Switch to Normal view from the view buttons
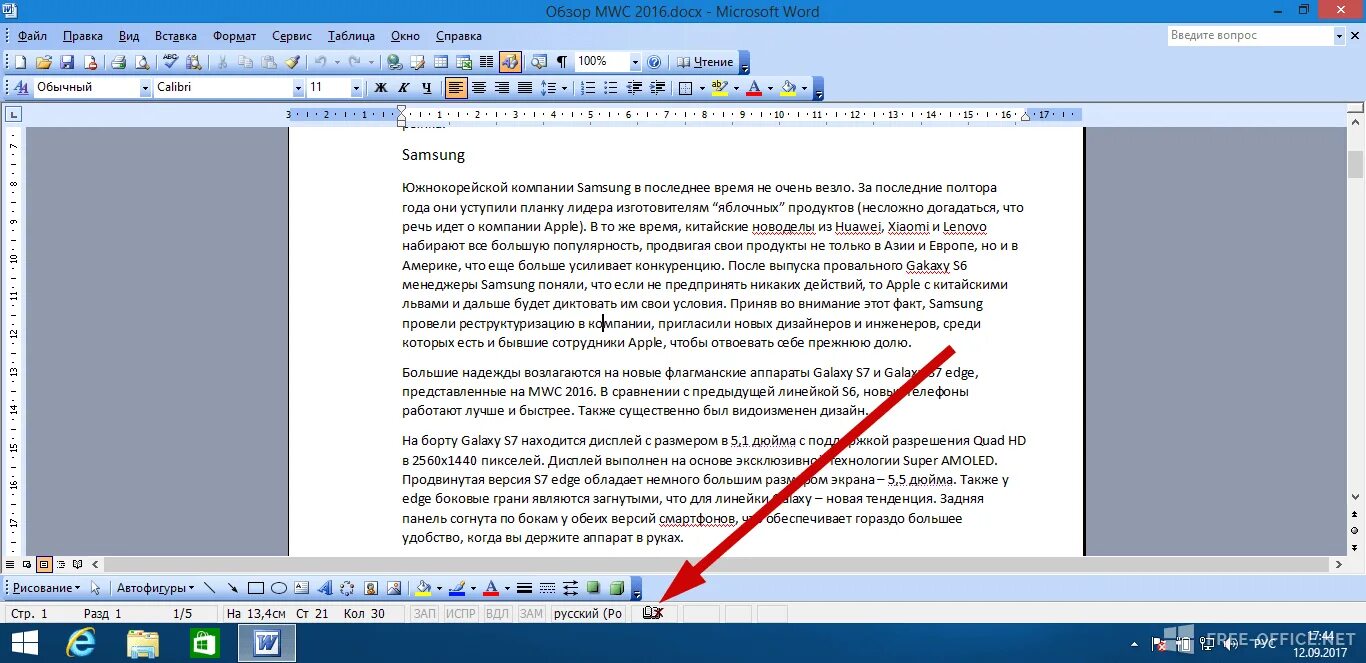Screen dimensions: 1366x663 point(9,564)
